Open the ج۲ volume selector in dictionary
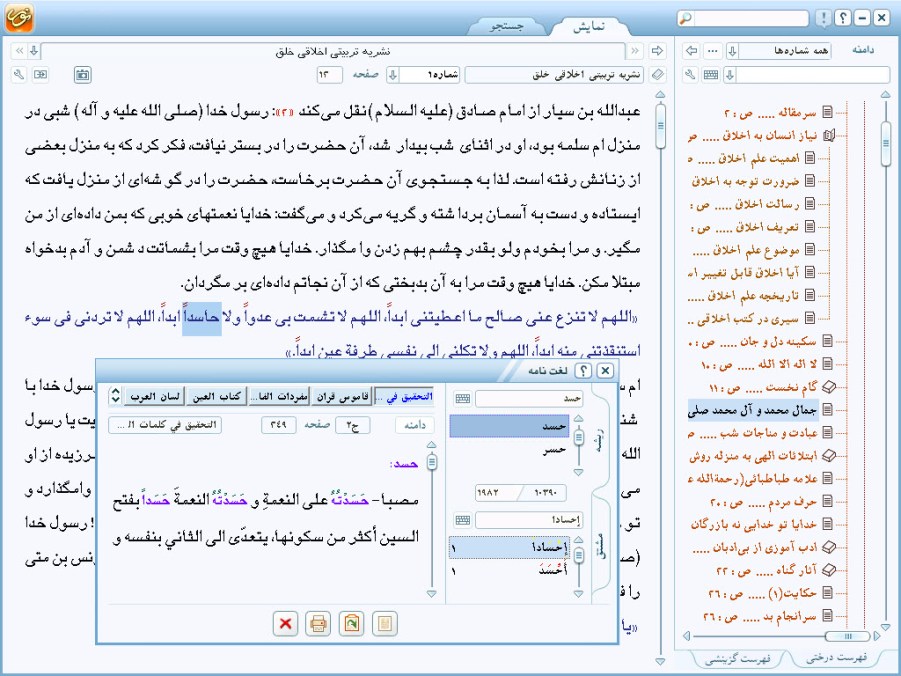901x676 pixels. click(352, 425)
